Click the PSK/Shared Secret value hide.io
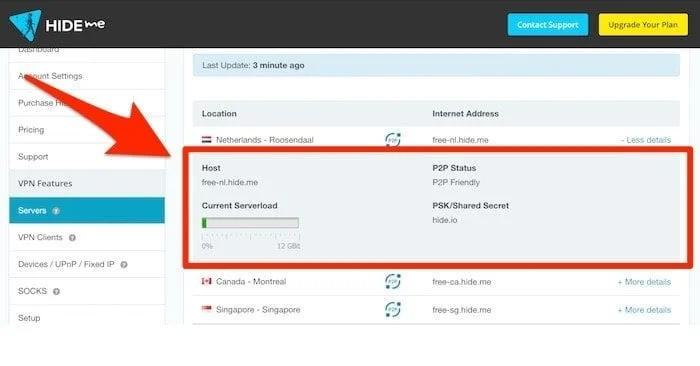Image resolution: width=700 pixels, height=366 pixels. [445, 220]
